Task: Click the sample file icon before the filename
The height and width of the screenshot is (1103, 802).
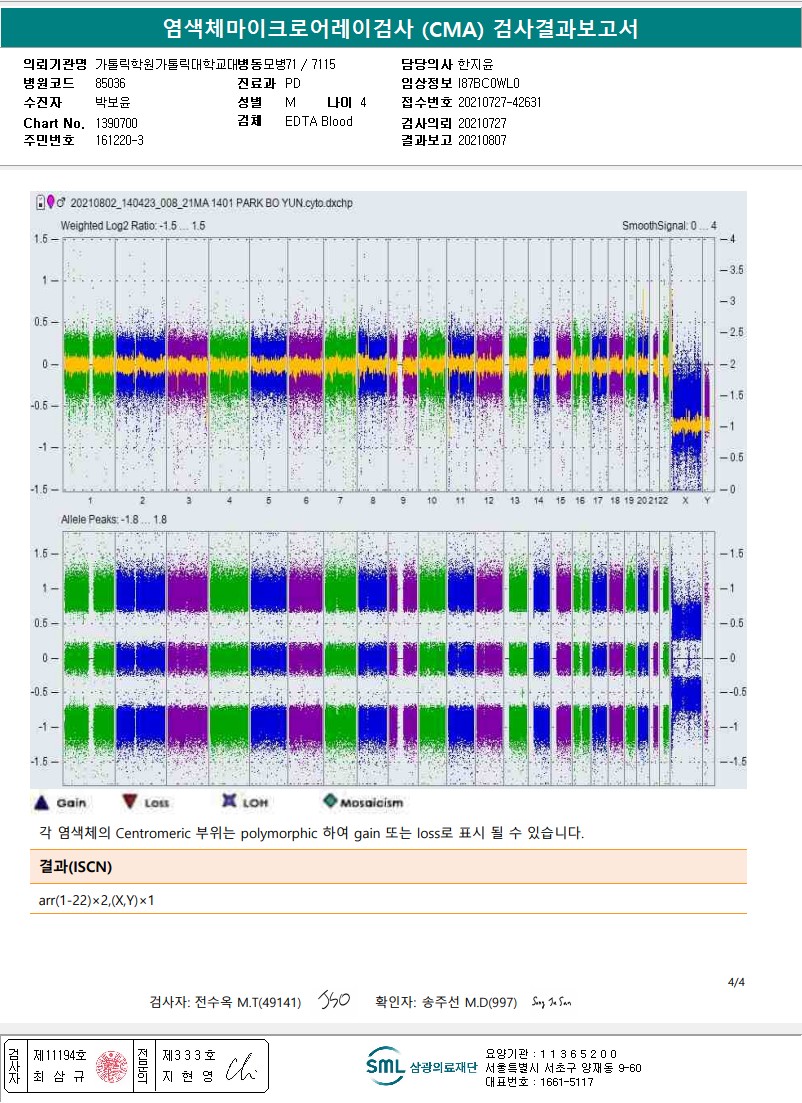Action: [x=40, y=203]
